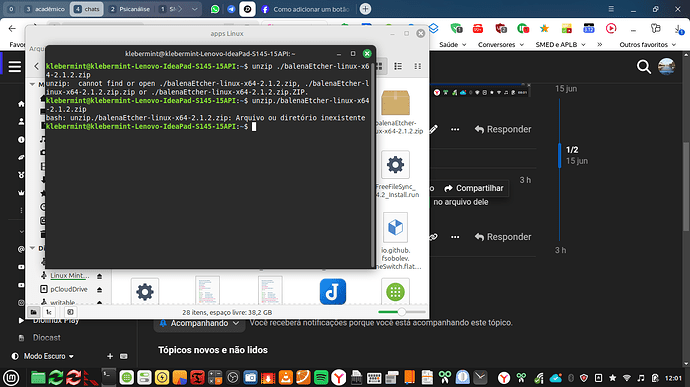This screenshot has height=387, width=690.
Task: Open the pCloud tray icon
Action: tap(556, 378)
